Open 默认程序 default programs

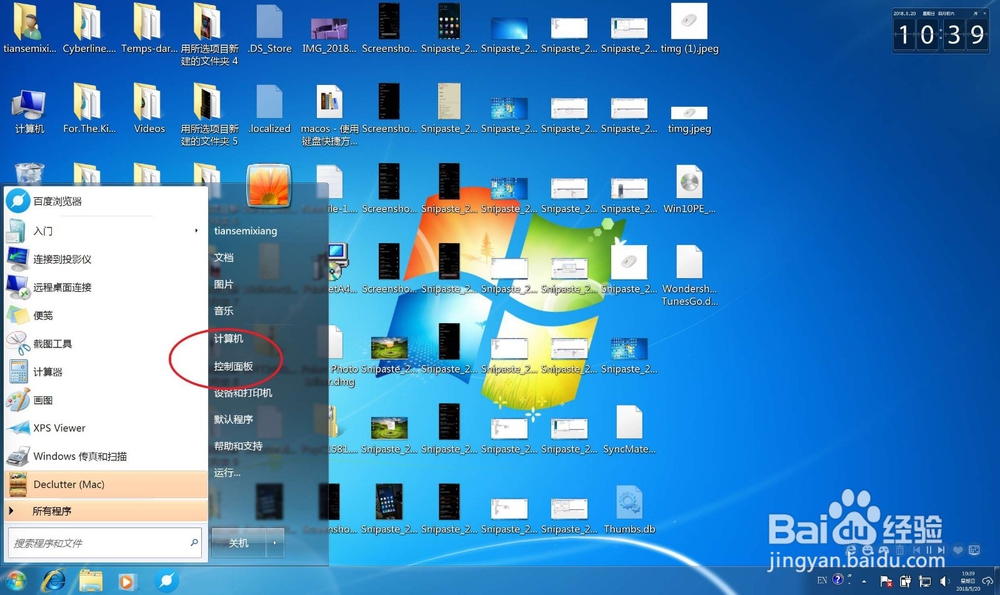click(233, 420)
